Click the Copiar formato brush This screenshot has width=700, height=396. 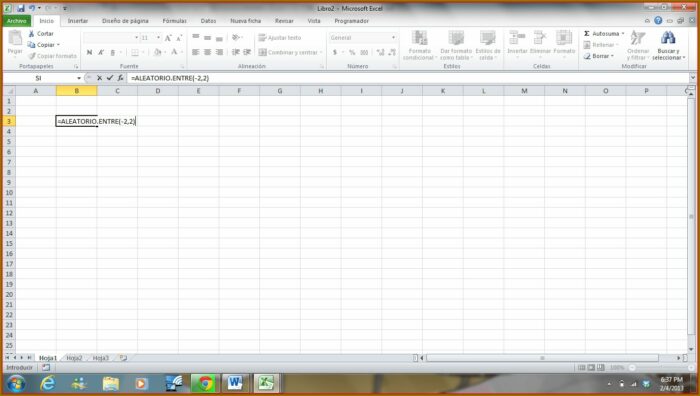tap(31, 56)
